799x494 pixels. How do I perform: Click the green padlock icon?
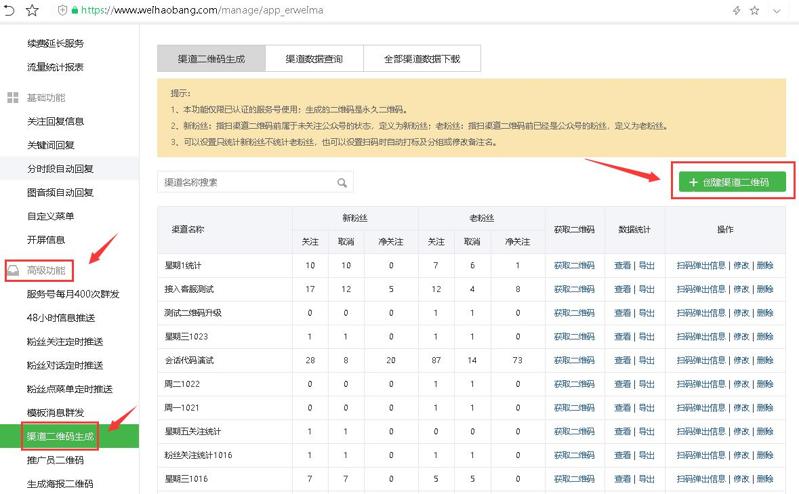tap(74, 10)
